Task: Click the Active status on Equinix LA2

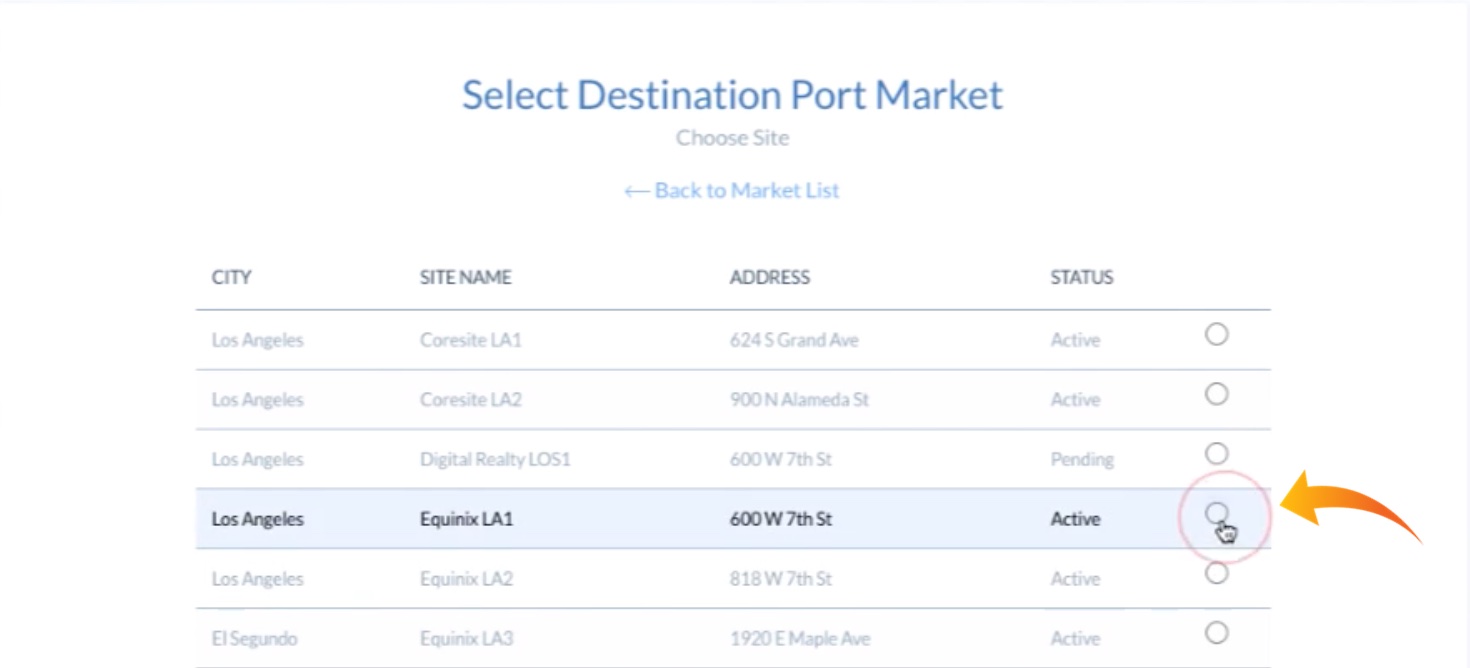Action: coord(1077,578)
